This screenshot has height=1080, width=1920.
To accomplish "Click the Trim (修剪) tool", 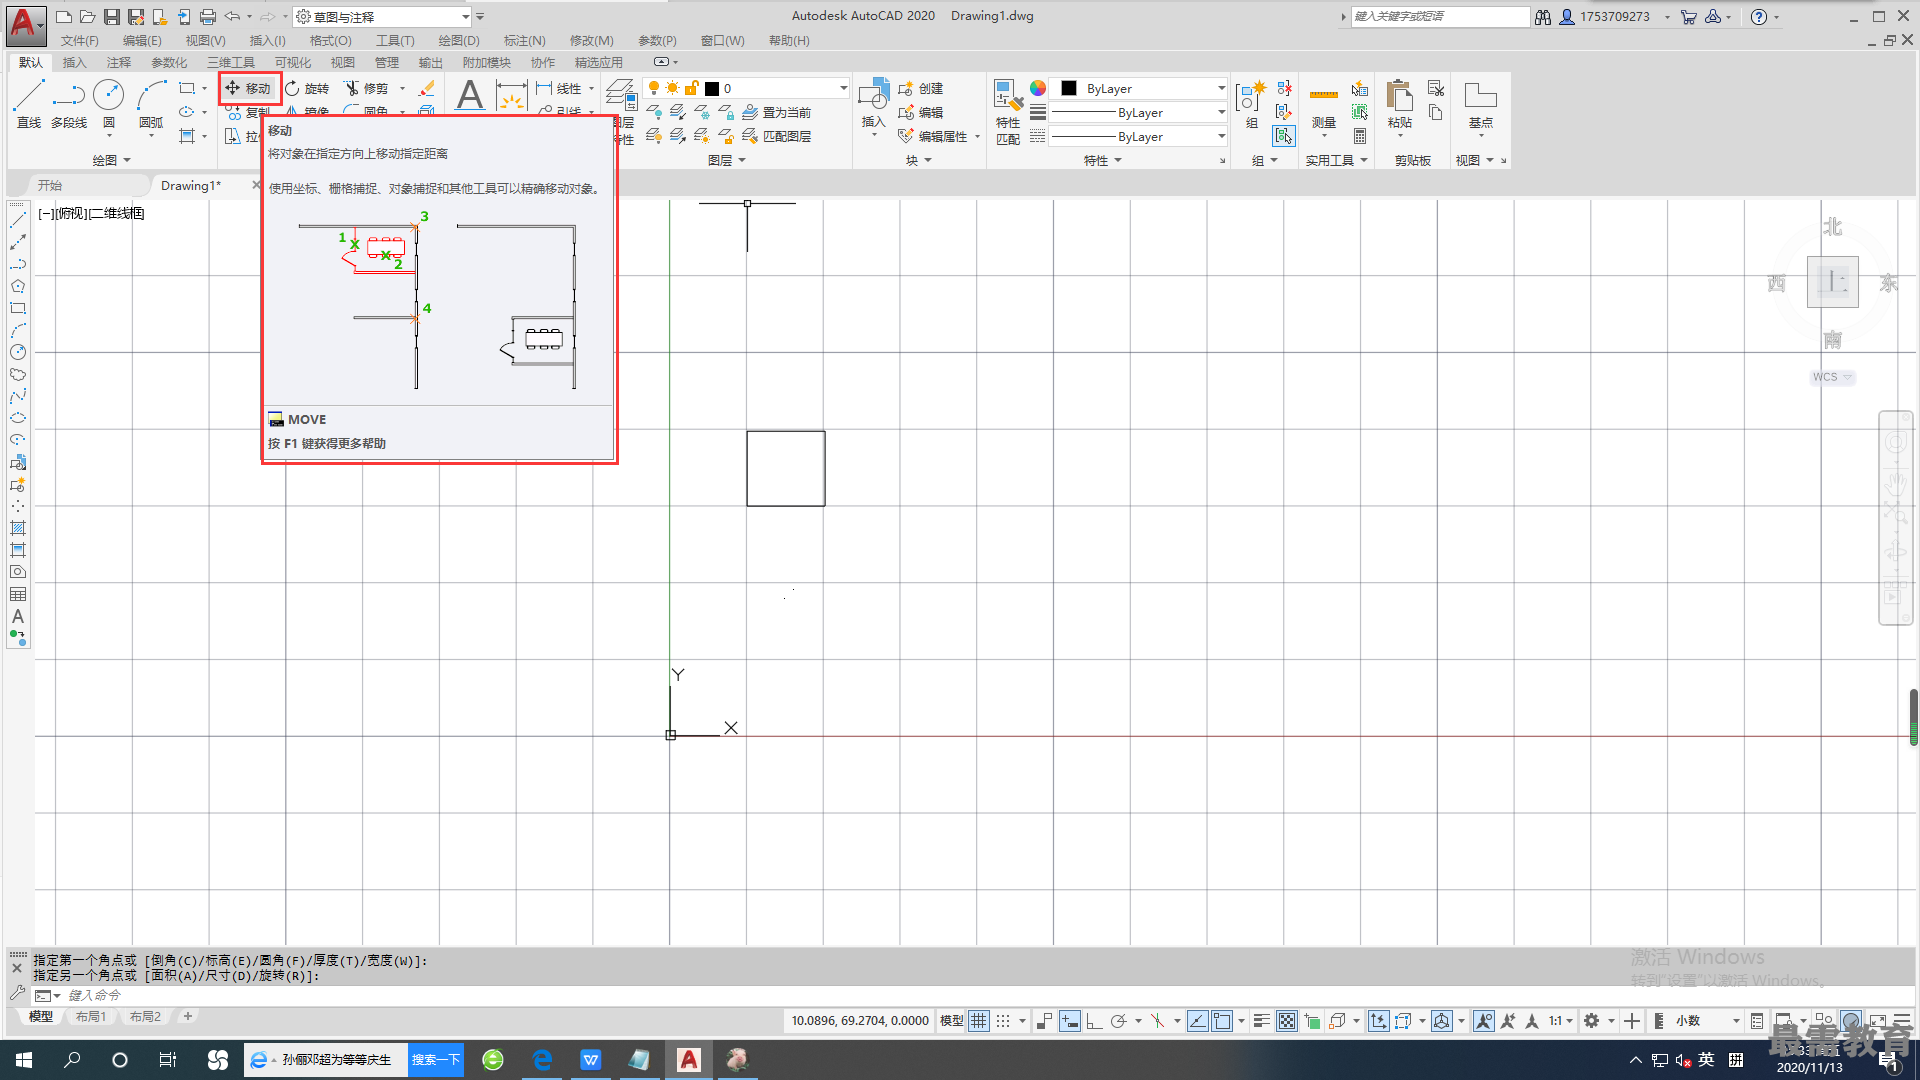I will point(366,88).
